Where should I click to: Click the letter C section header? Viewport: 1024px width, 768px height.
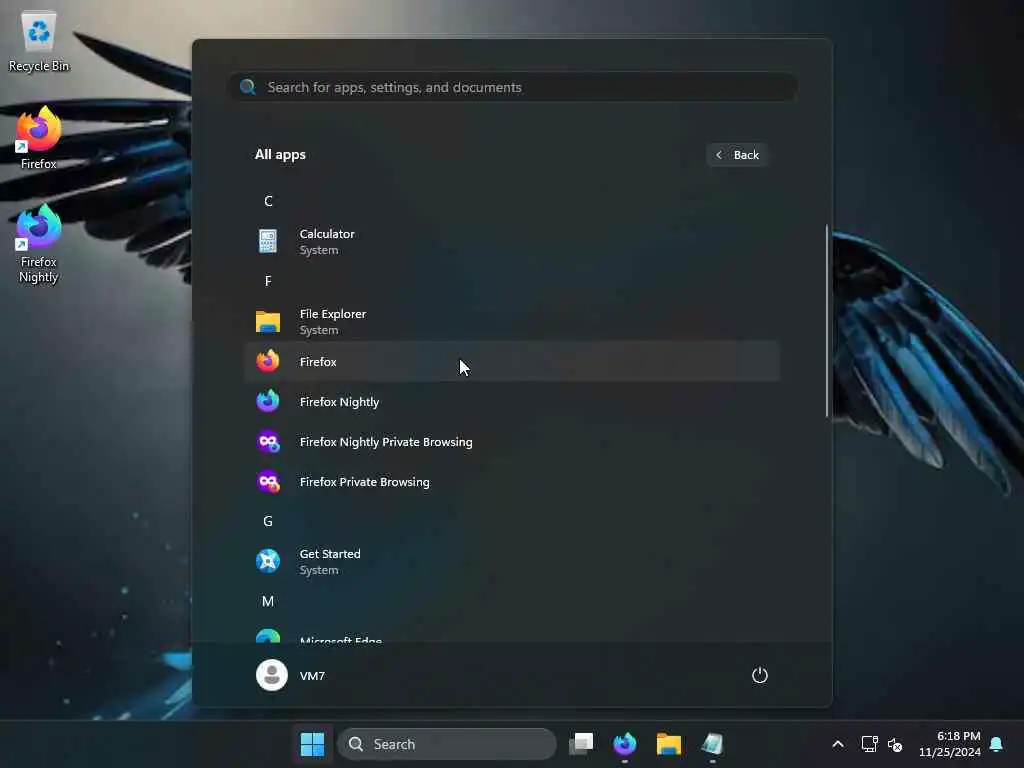coord(268,201)
